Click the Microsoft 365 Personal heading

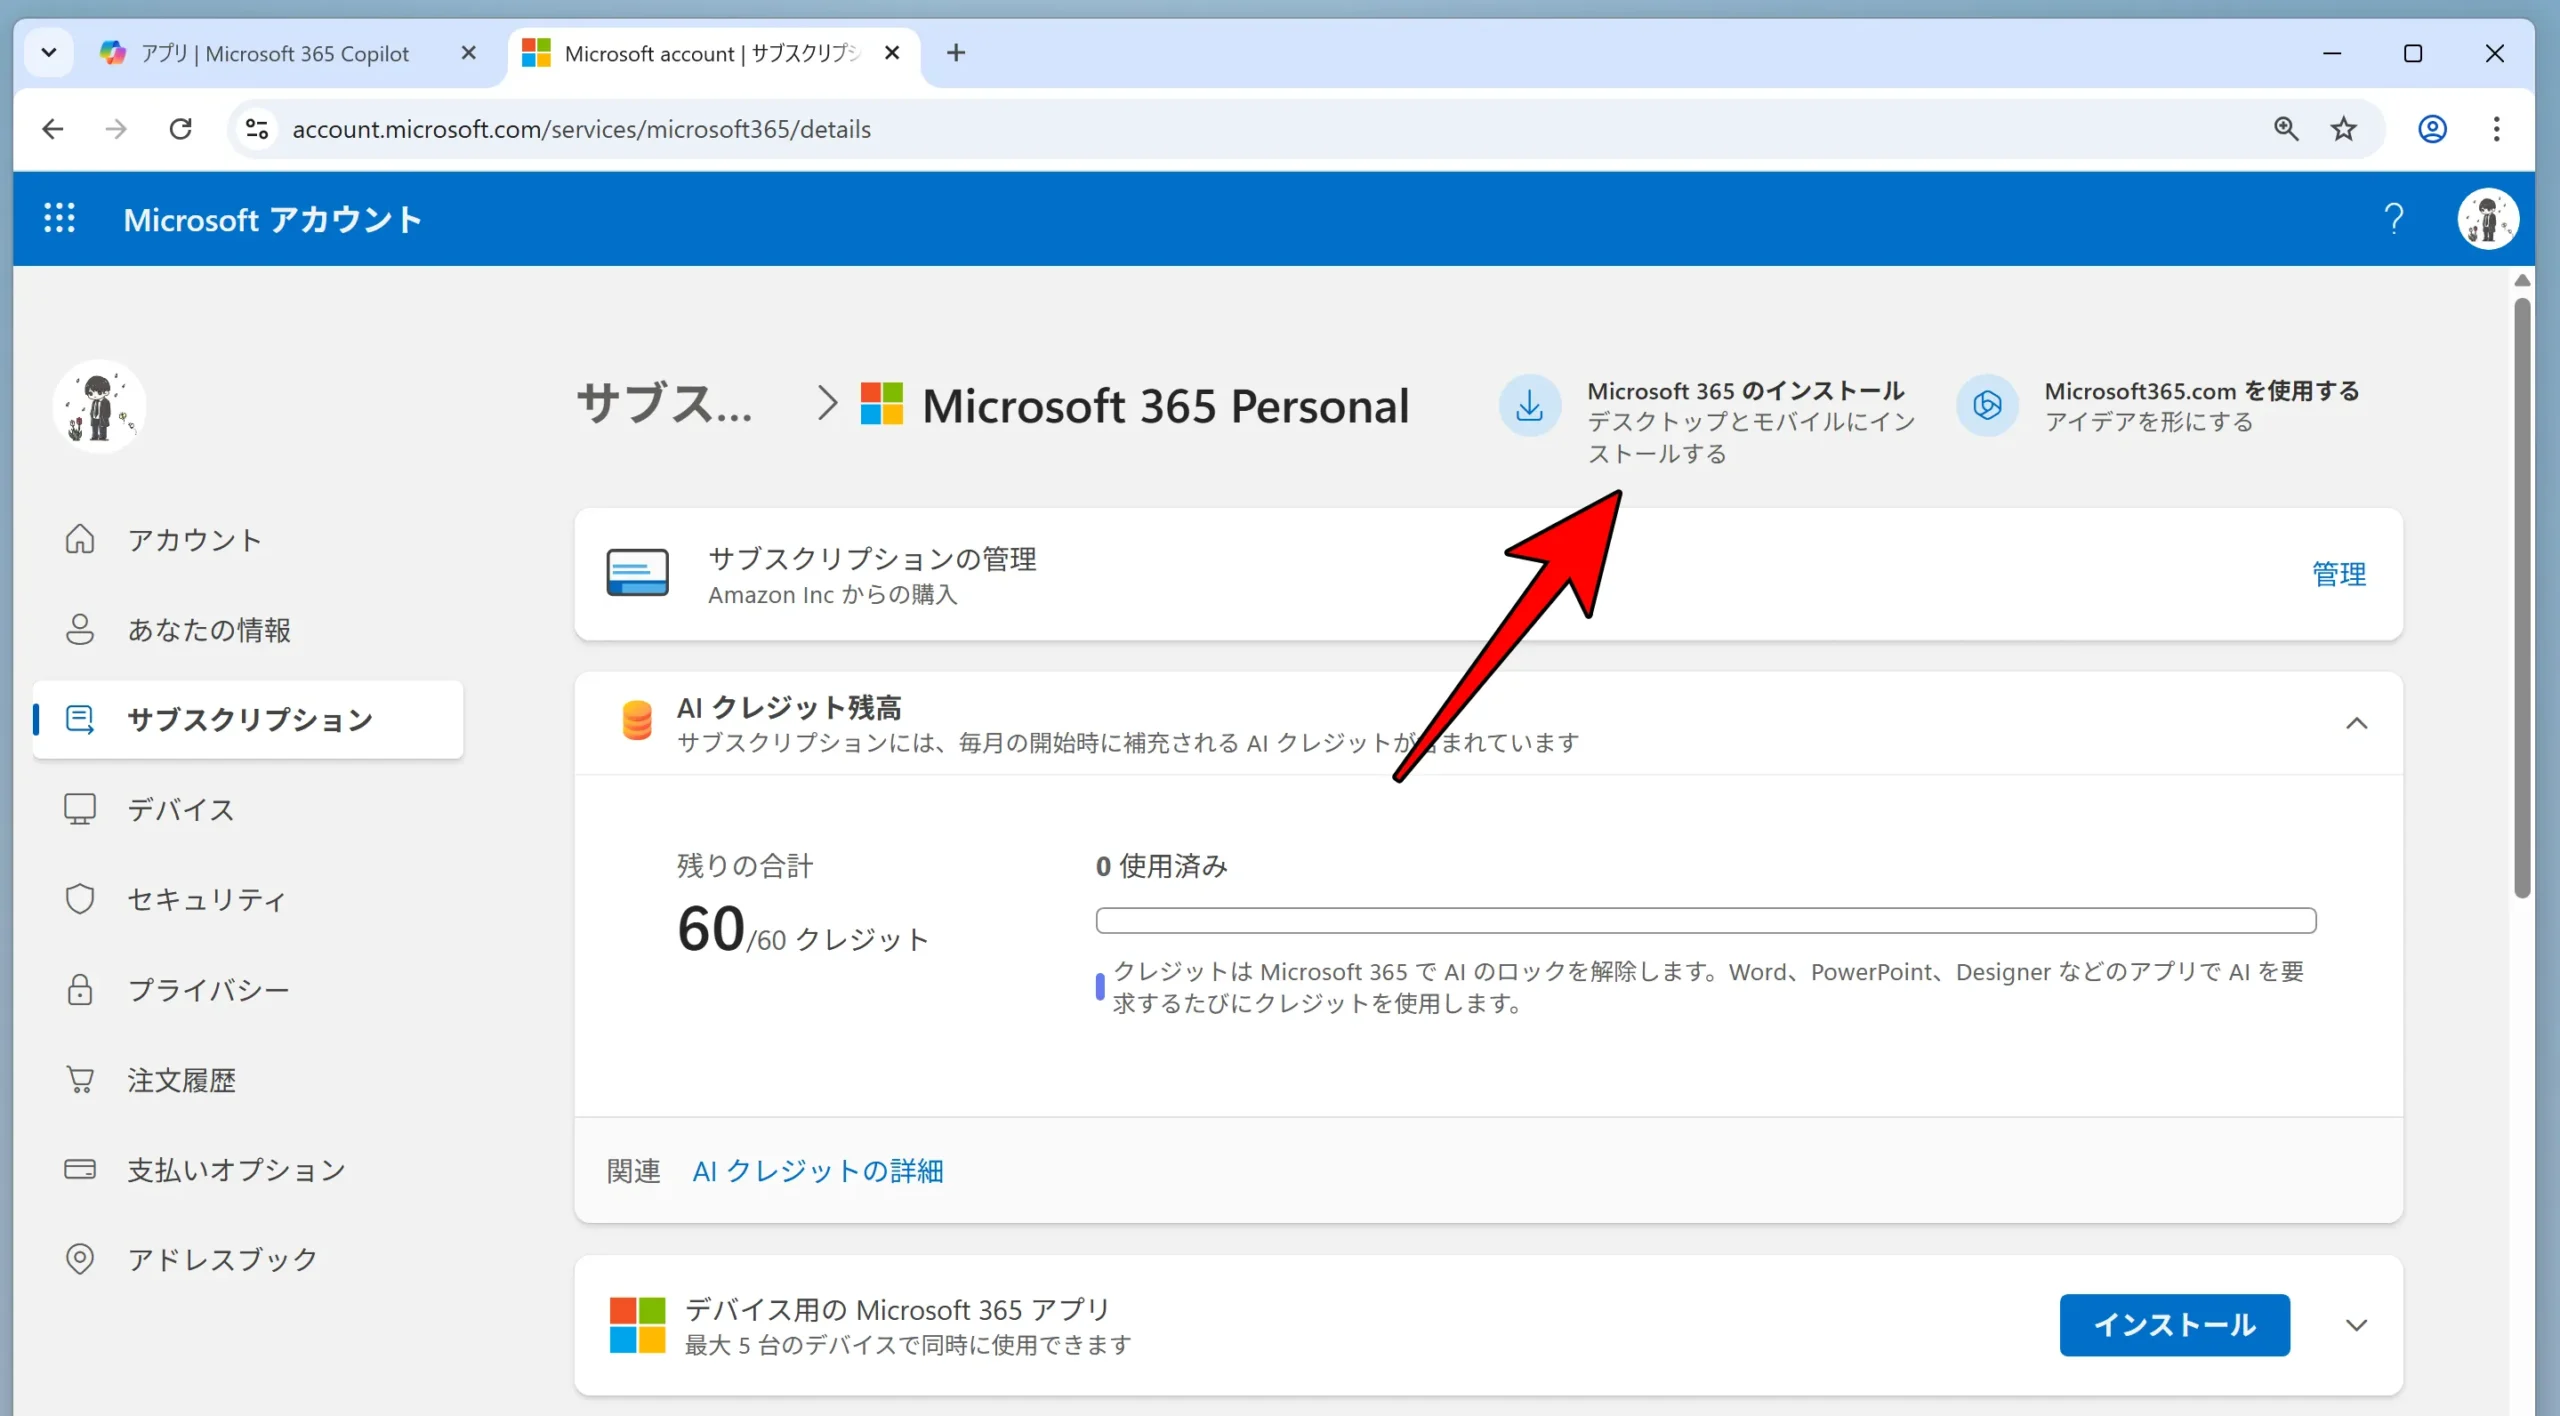[1165, 405]
